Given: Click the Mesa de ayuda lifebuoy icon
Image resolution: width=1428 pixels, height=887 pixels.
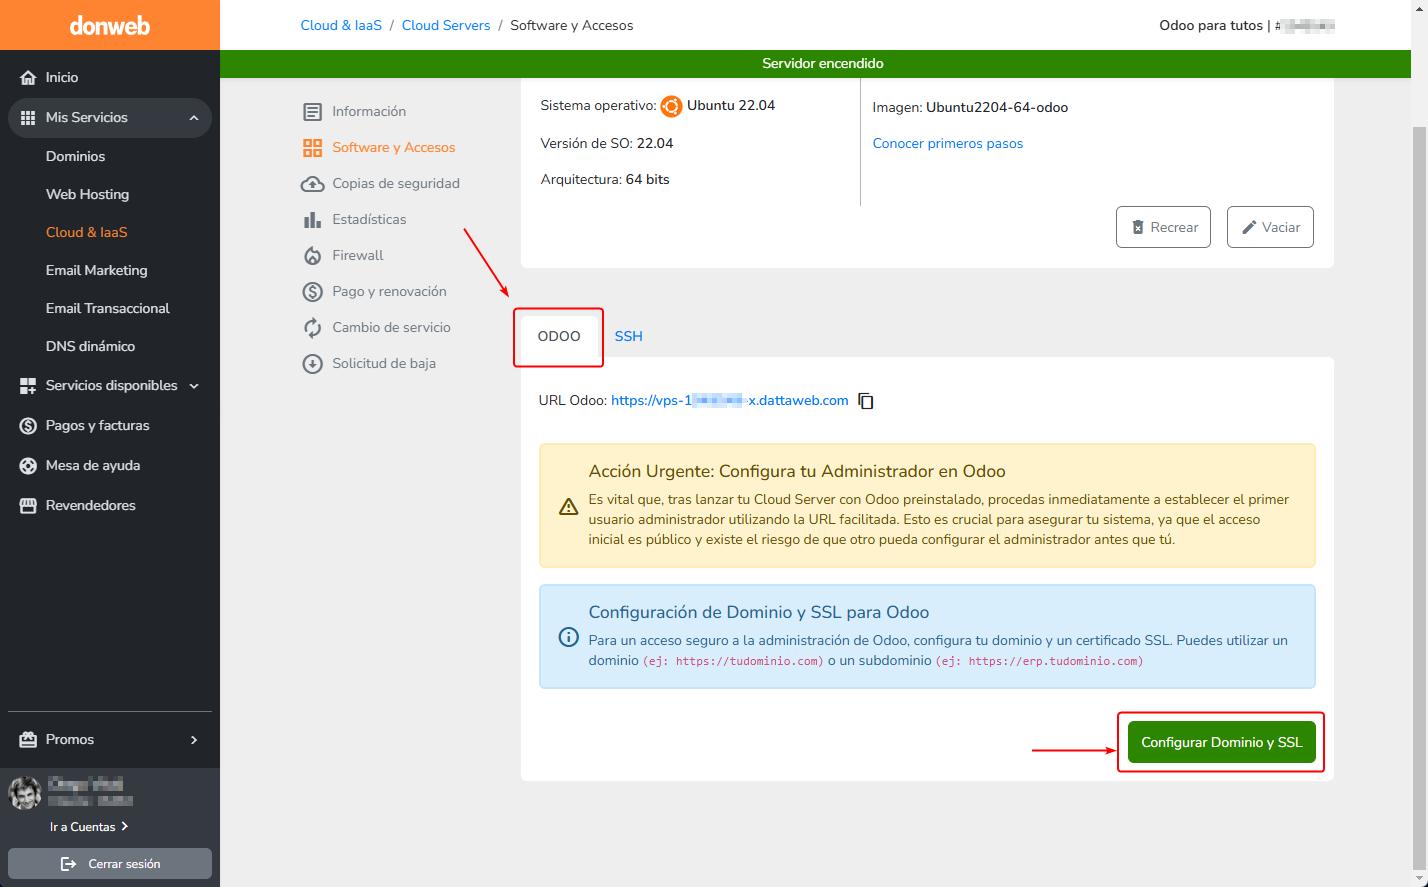Looking at the screenshot, I should pyautogui.click(x=28, y=465).
